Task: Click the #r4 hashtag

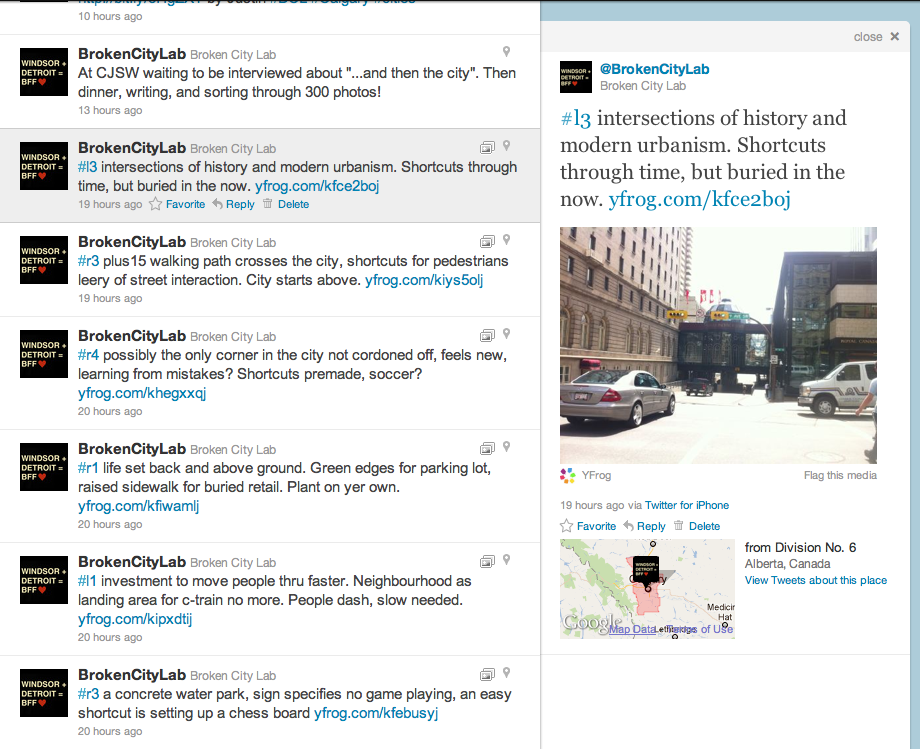Action: click(x=89, y=355)
